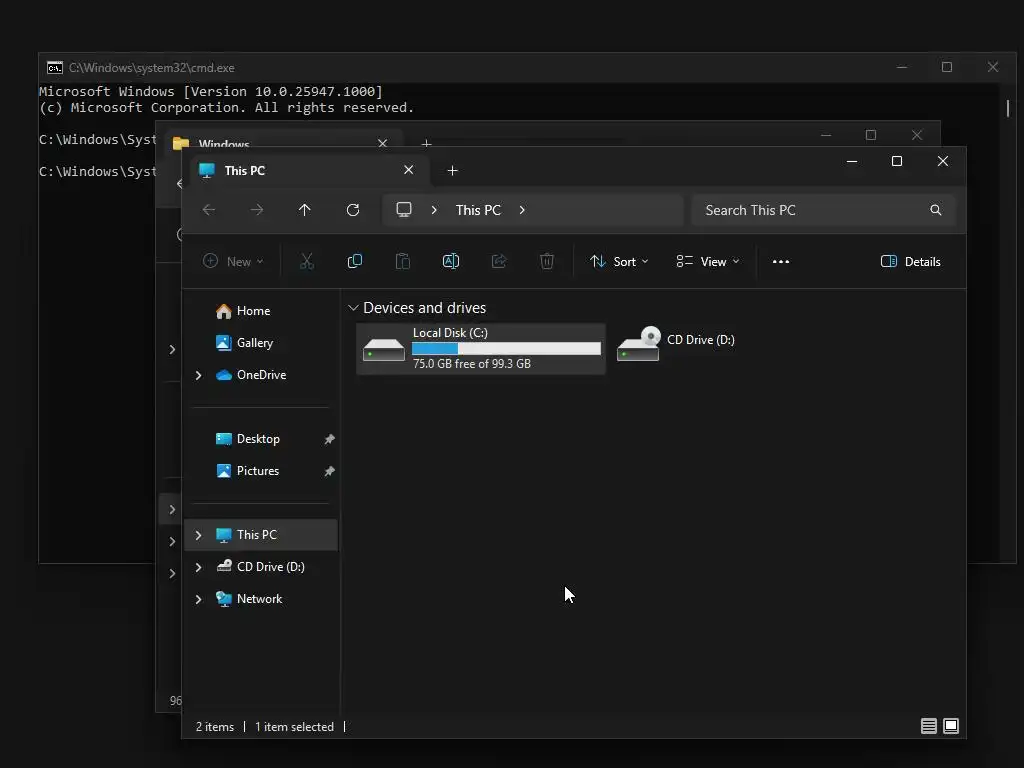This screenshot has height=768, width=1024.
Task: Click the Delete trash icon
Action: (547, 261)
